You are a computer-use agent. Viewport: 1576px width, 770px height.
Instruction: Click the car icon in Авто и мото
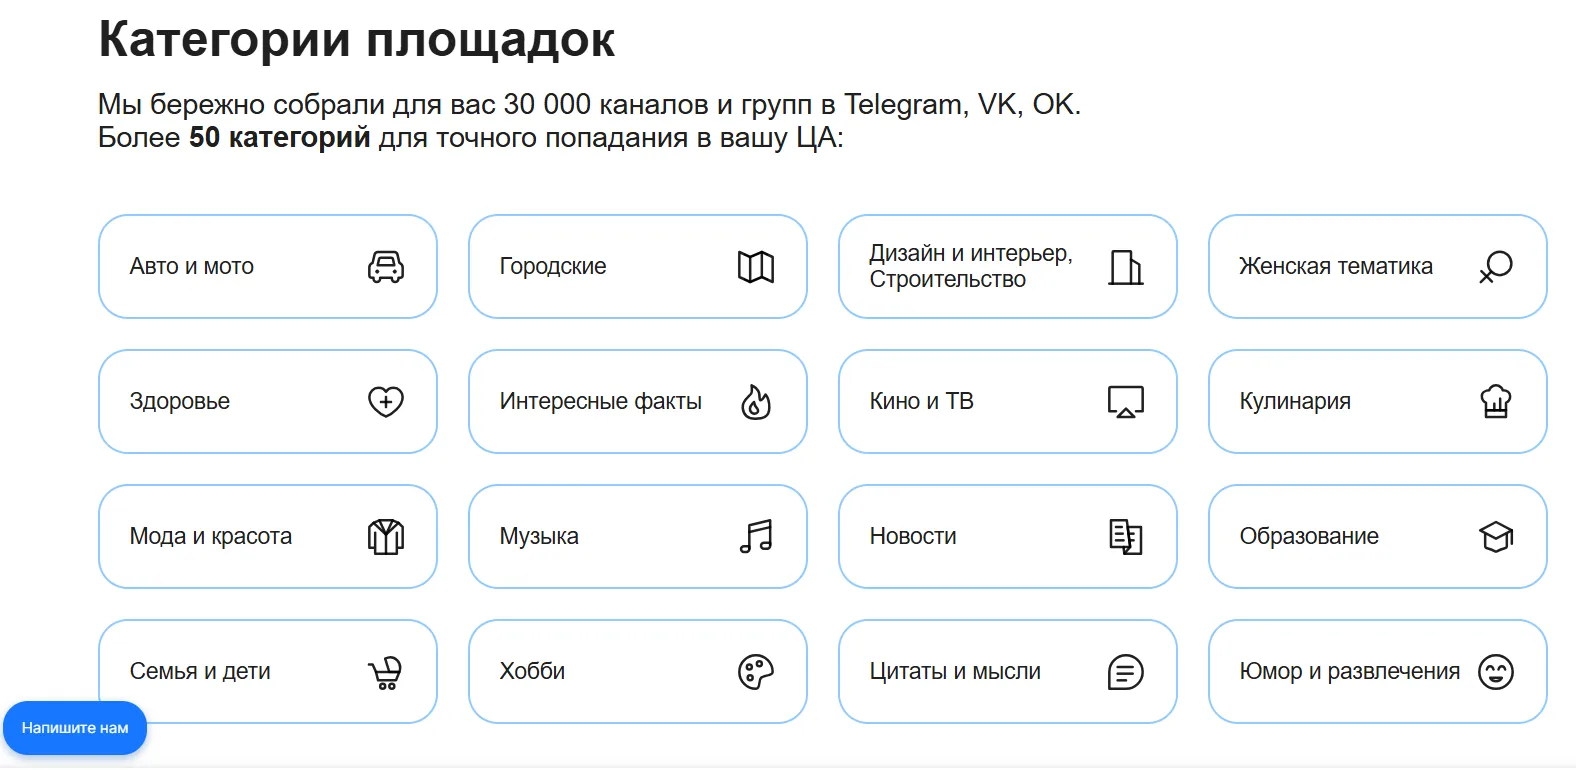(x=386, y=267)
